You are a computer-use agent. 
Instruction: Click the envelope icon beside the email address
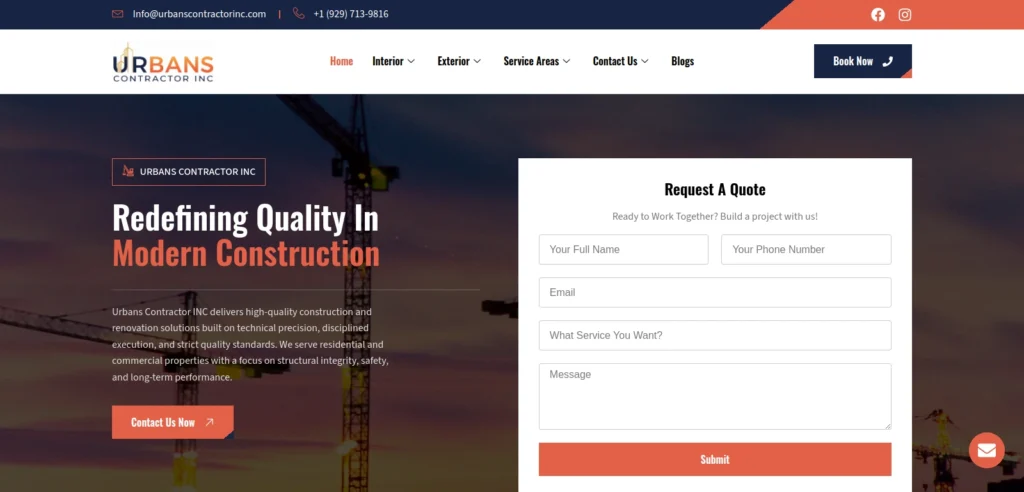click(118, 14)
